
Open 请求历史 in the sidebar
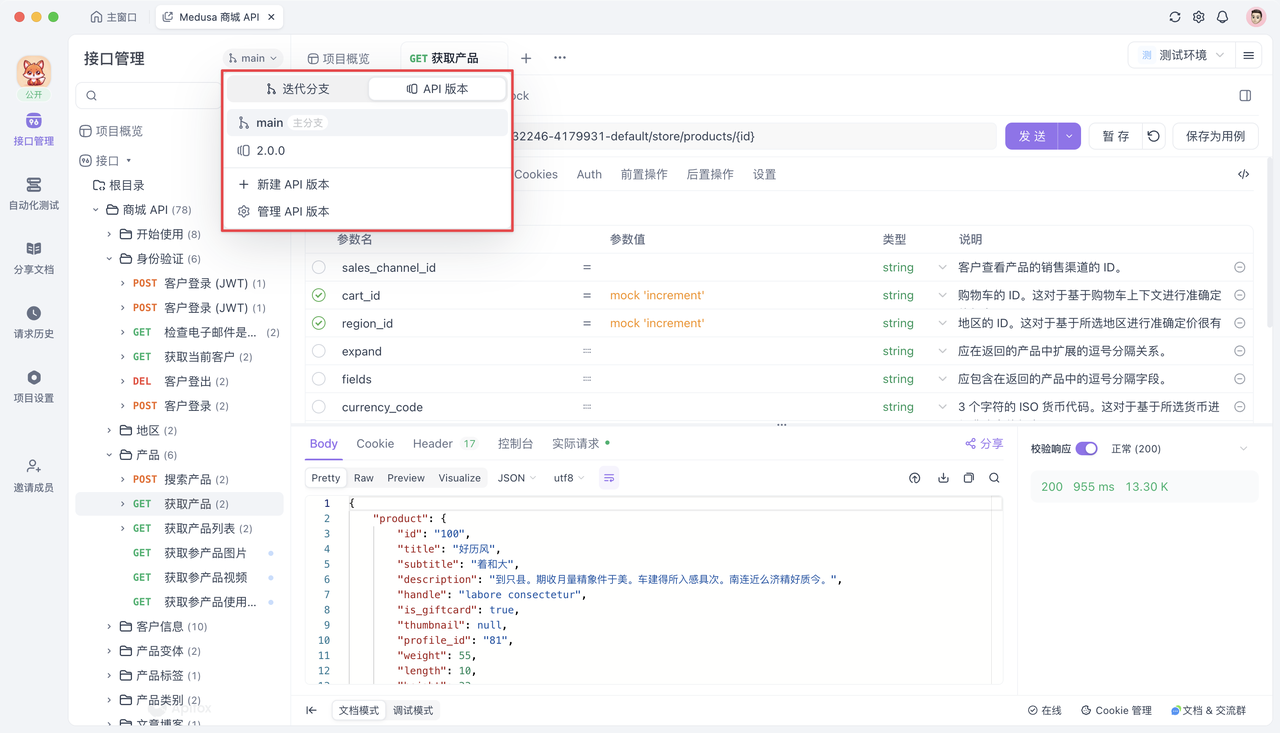33,322
